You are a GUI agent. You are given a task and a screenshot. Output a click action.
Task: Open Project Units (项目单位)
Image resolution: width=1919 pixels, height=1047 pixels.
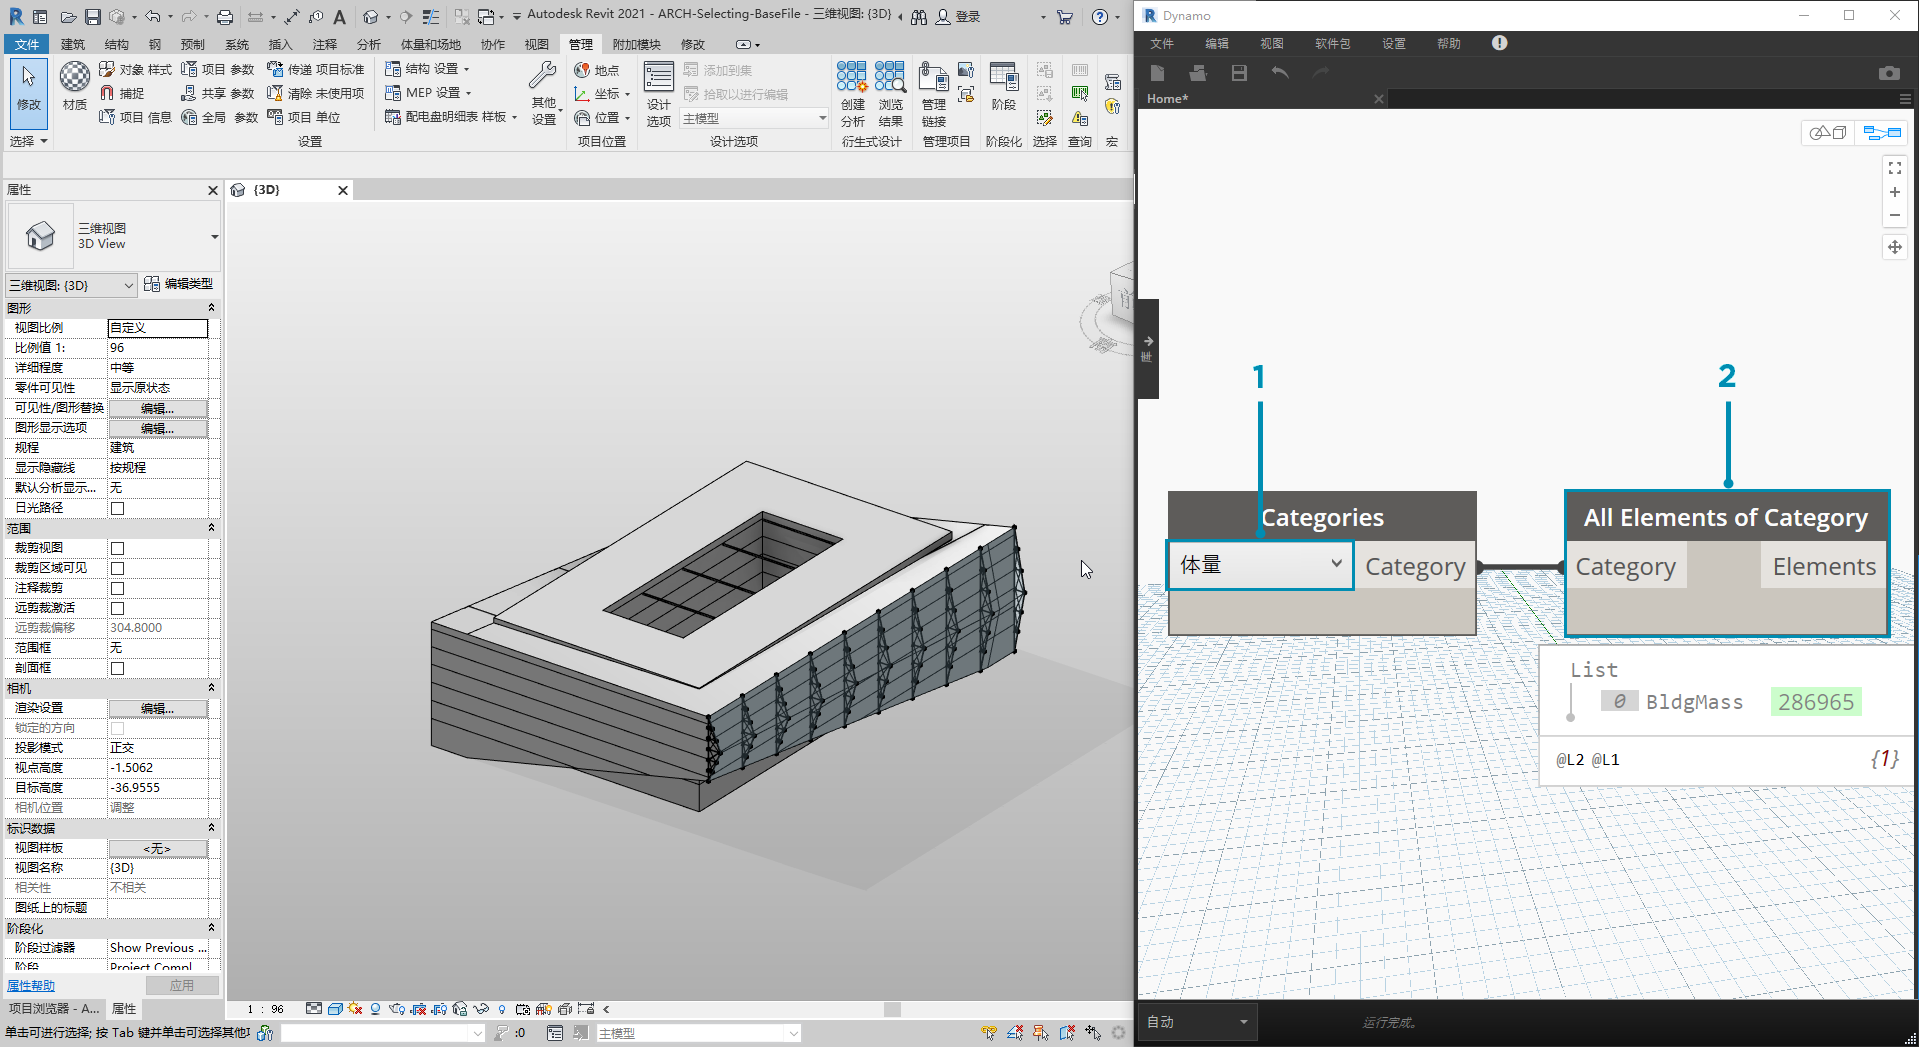click(x=304, y=117)
